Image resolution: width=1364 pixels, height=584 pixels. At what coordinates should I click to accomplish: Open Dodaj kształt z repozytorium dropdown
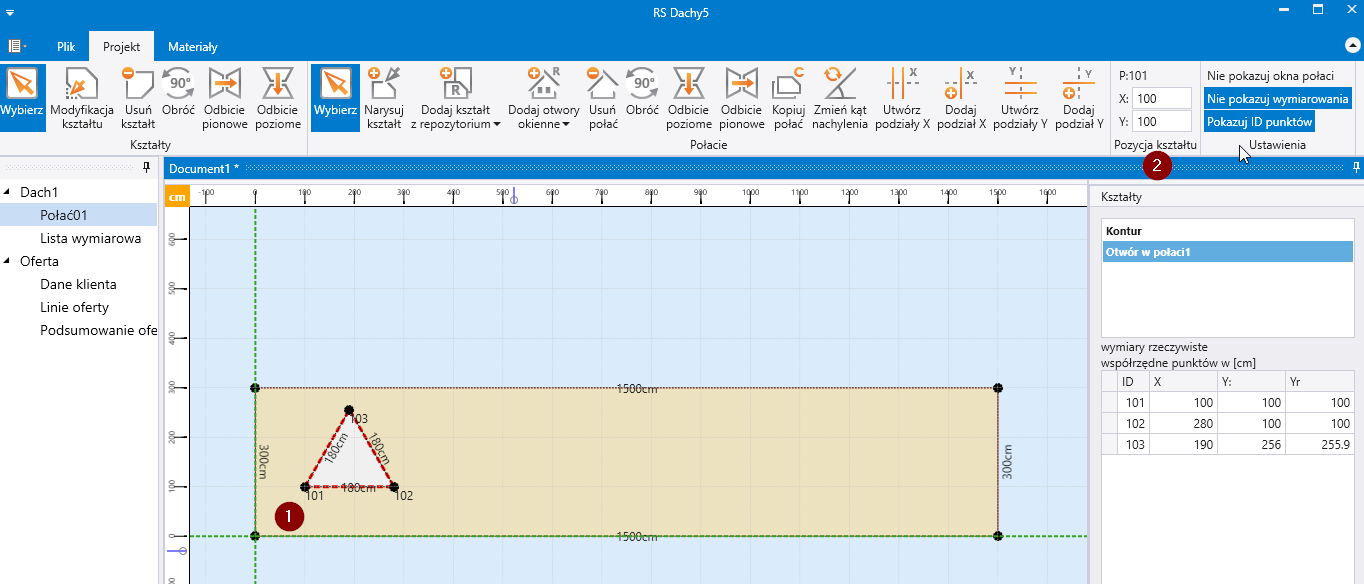coord(455,98)
